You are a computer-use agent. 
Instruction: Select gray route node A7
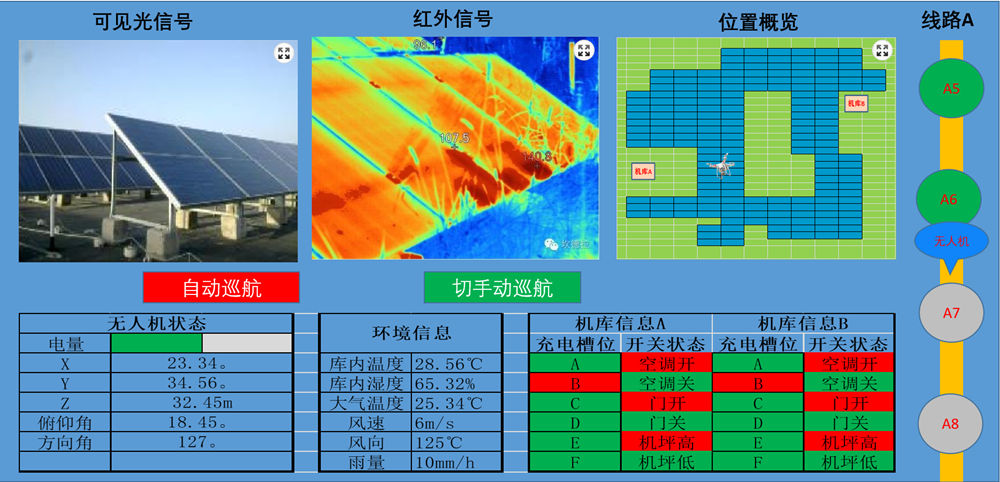pyautogui.click(x=951, y=313)
